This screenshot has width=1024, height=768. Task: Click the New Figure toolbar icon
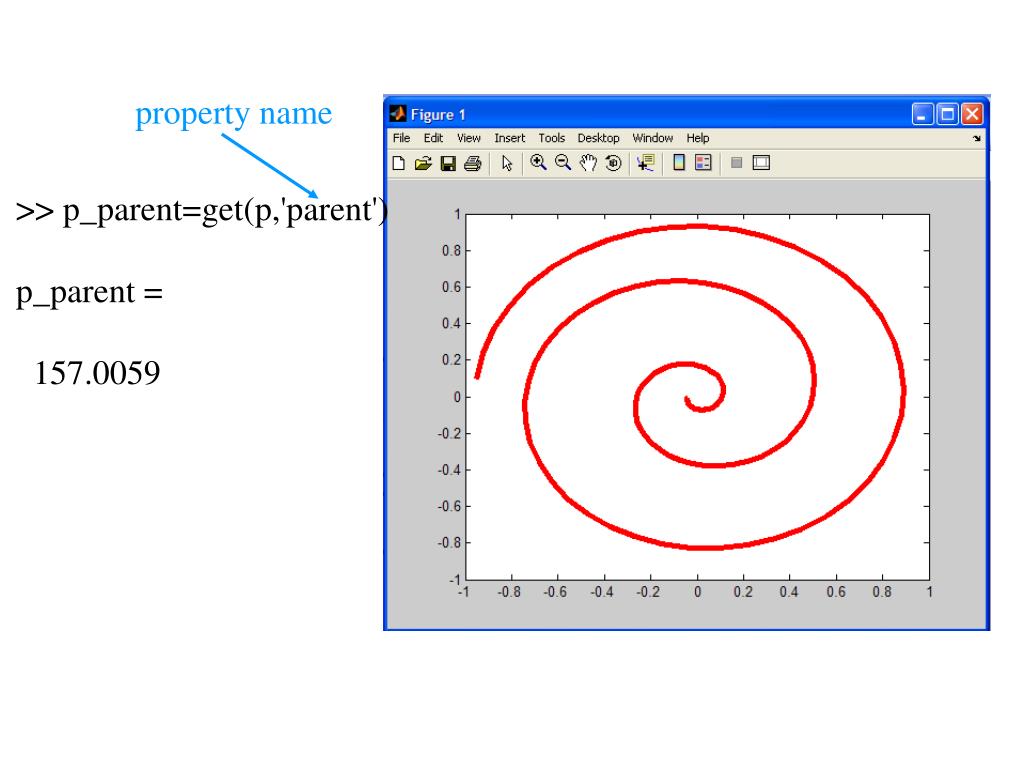pos(398,163)
